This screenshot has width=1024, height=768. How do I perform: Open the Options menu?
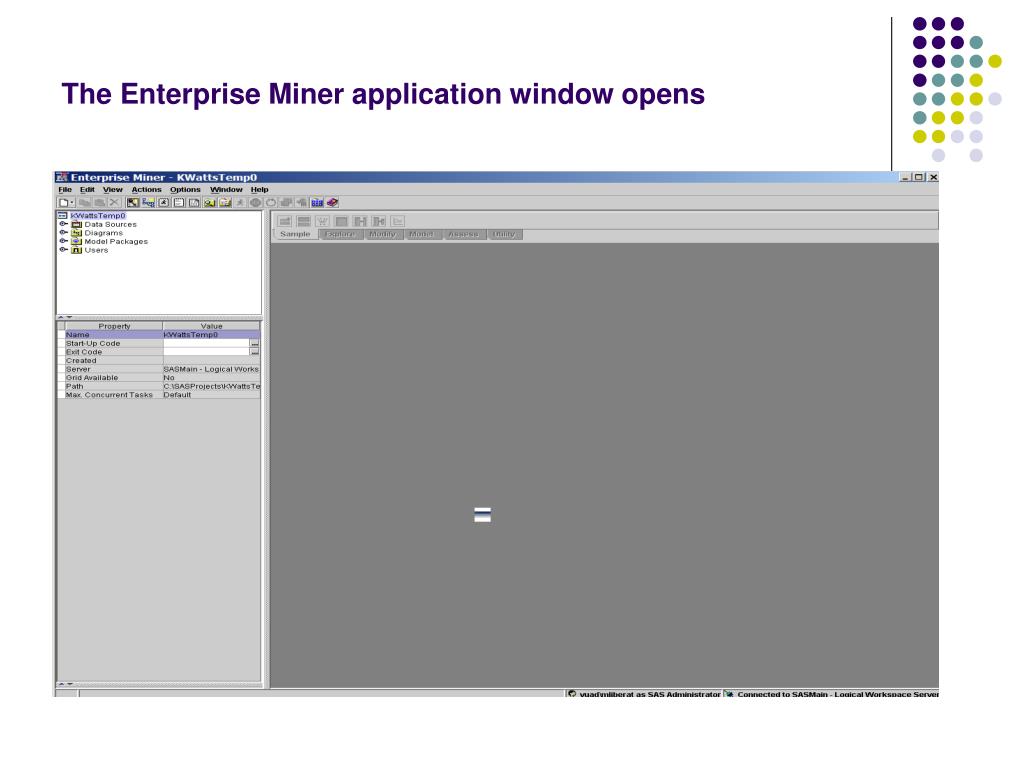[x=185, y=189]
